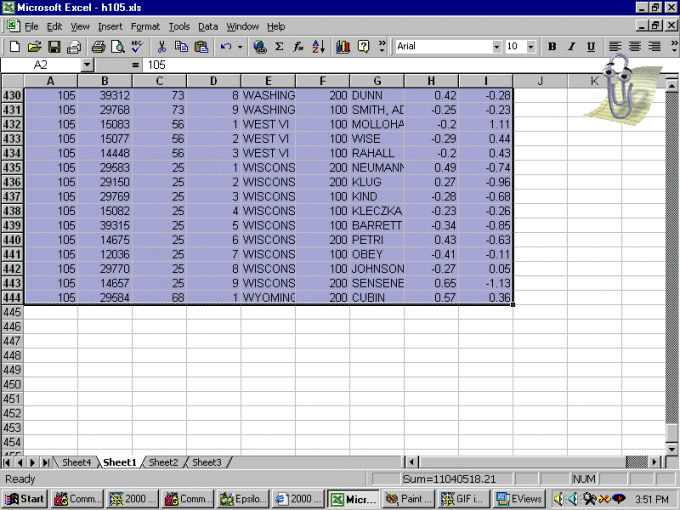Image resolution: width=680 pixels, height=510 pixels.
Task: Click the Start button on the taskbar
Action: pyautogui.click(x=25, y=498)
